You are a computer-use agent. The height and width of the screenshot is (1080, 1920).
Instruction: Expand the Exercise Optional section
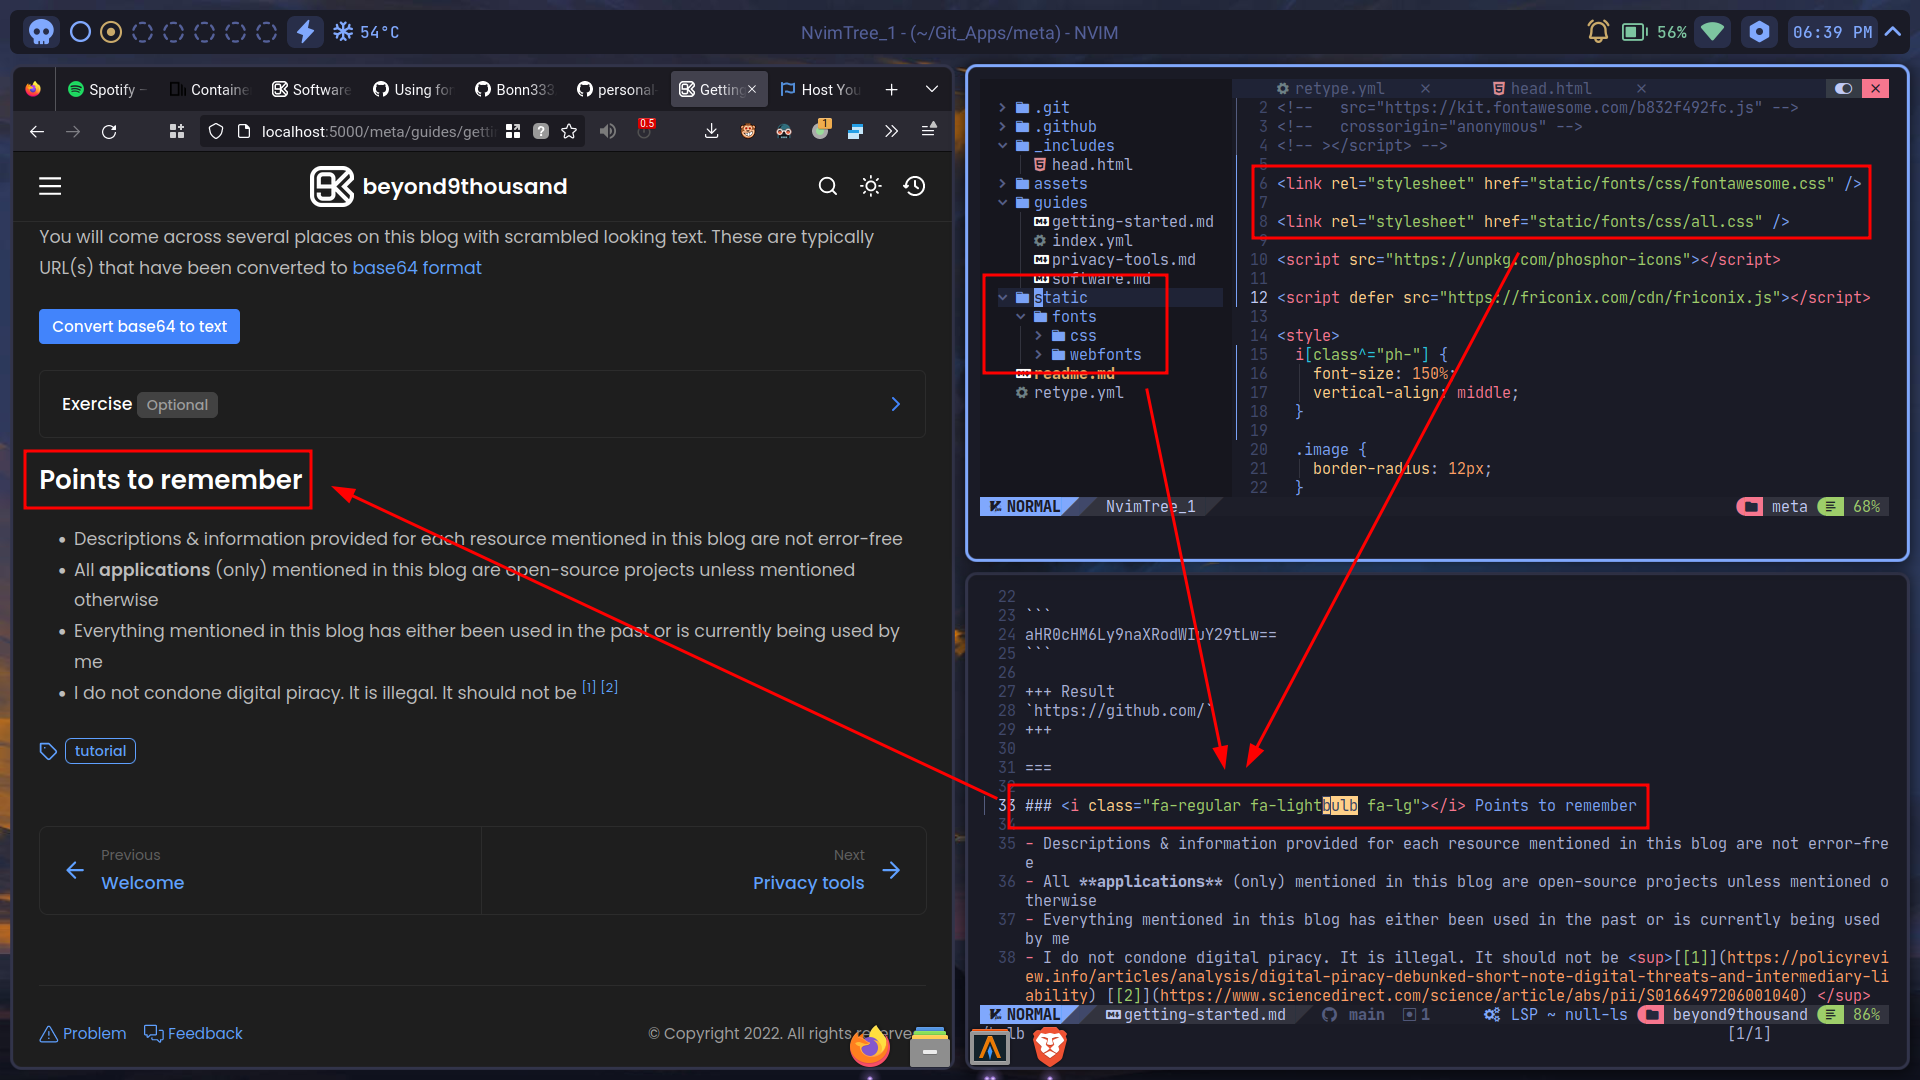coord(895,404)
